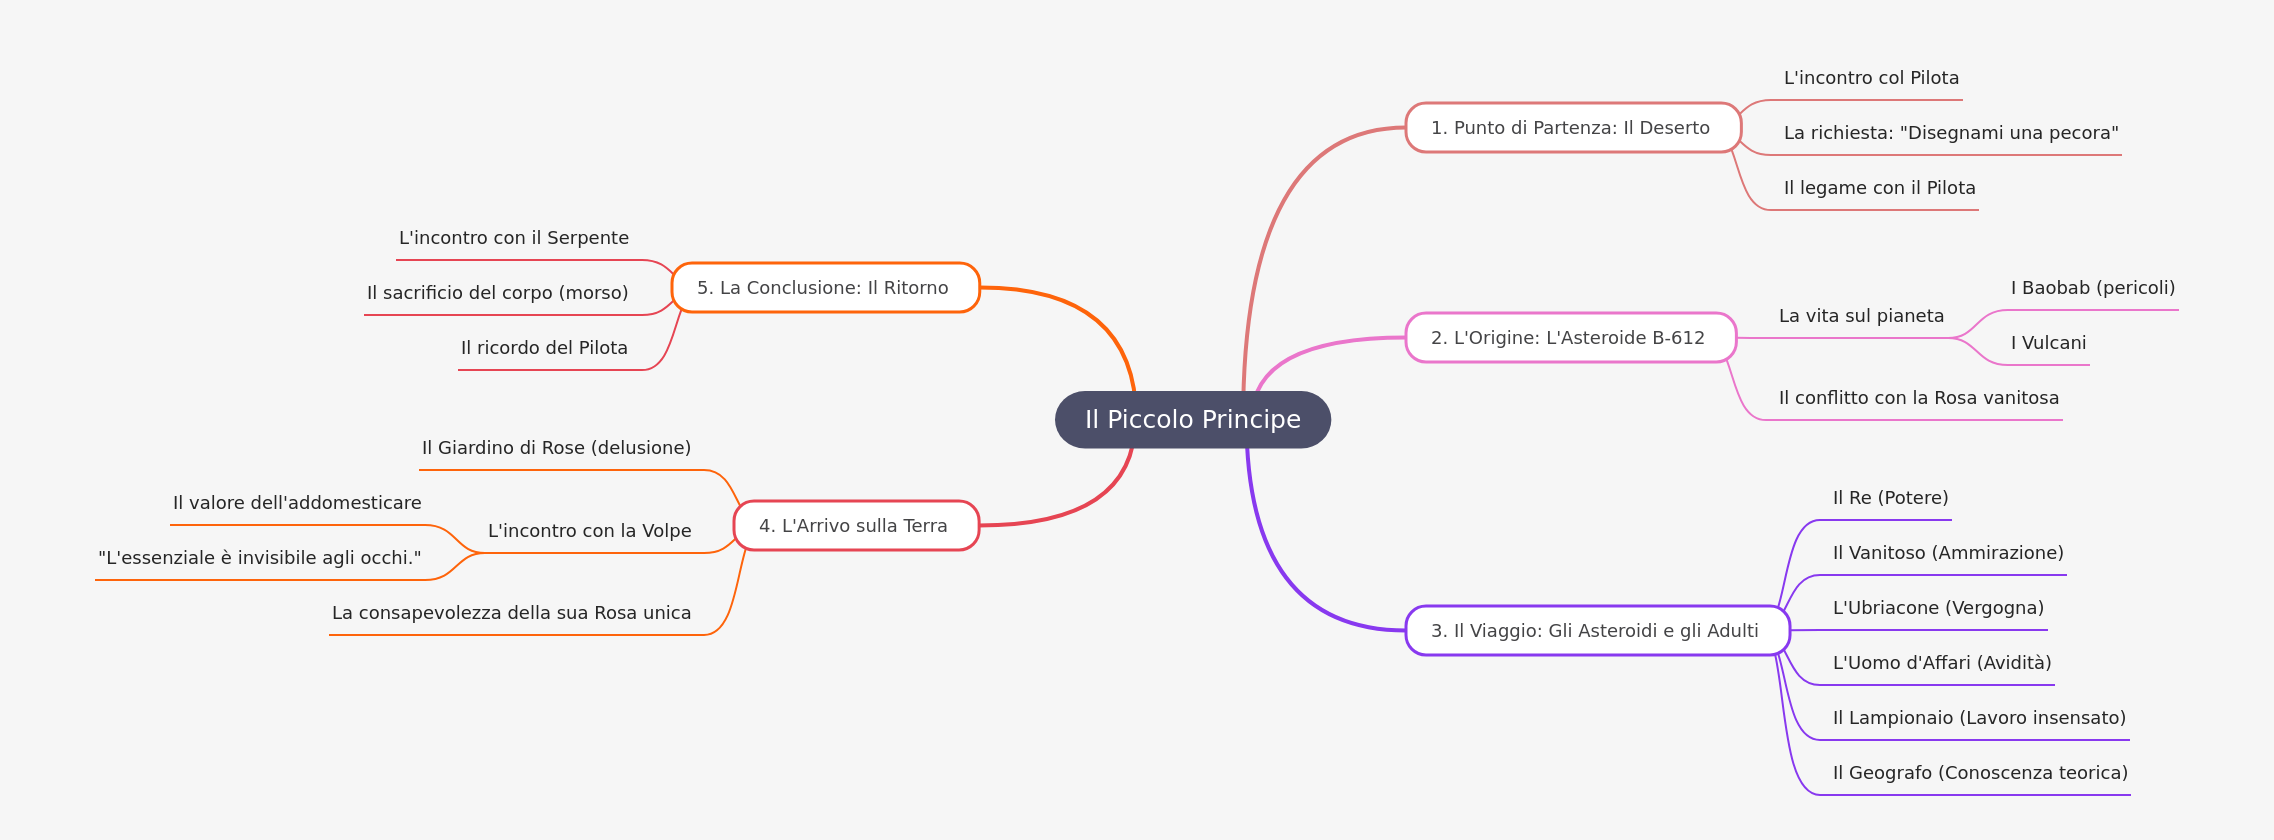Click the node 1. Punto di Partenza: Il Deserto
The height and width of the screenshot is (840, 2274).
tap(1573, 128)
